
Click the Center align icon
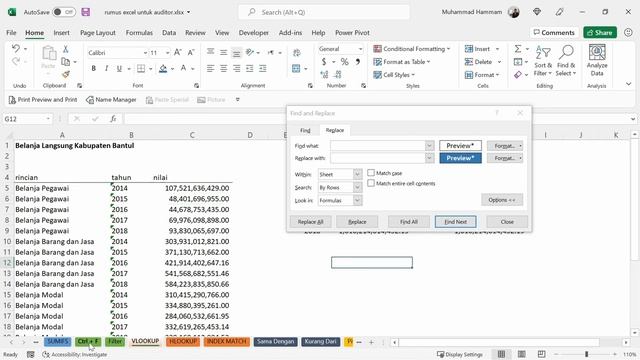(x=224, y=69)
